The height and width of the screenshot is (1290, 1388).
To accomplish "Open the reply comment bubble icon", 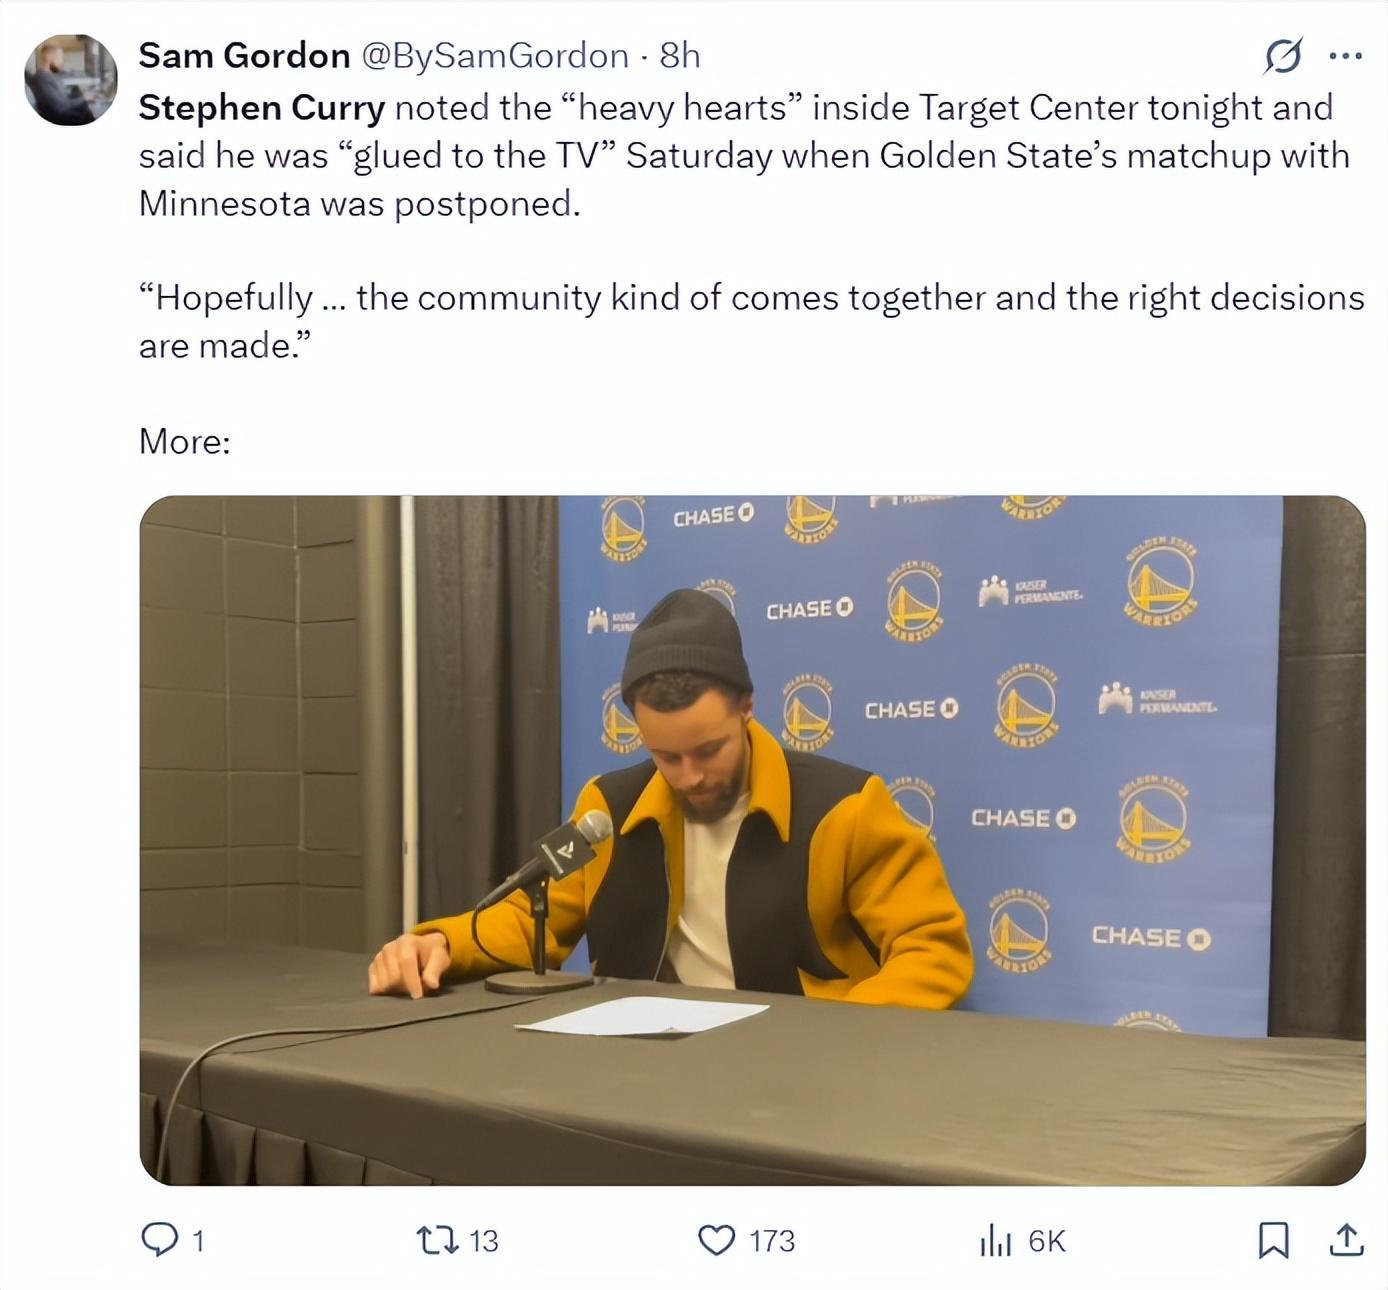I will [158, 1240].
